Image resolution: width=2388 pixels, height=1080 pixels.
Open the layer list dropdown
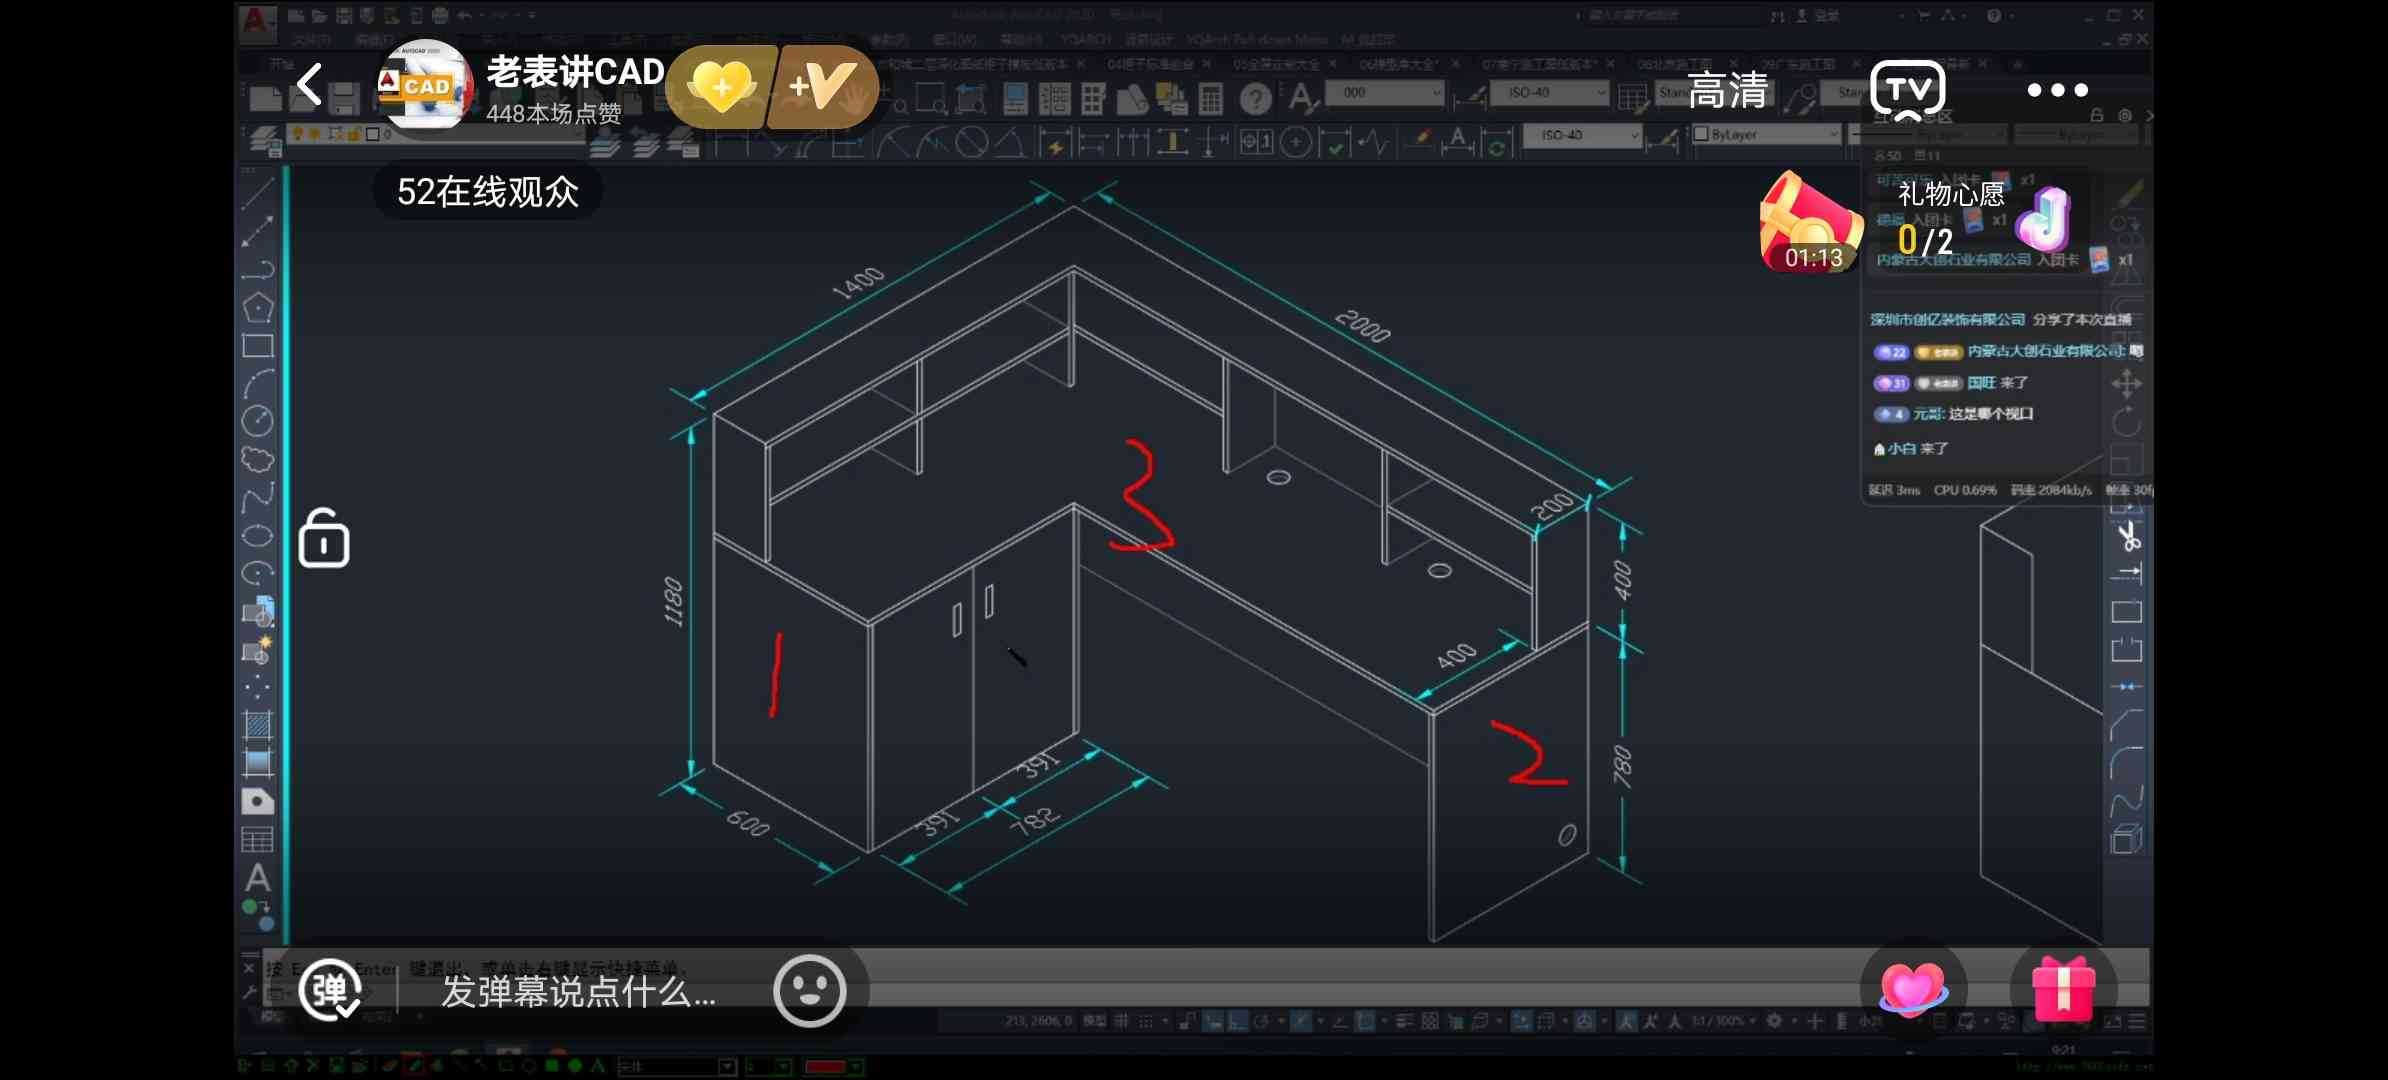click(436, 134)
